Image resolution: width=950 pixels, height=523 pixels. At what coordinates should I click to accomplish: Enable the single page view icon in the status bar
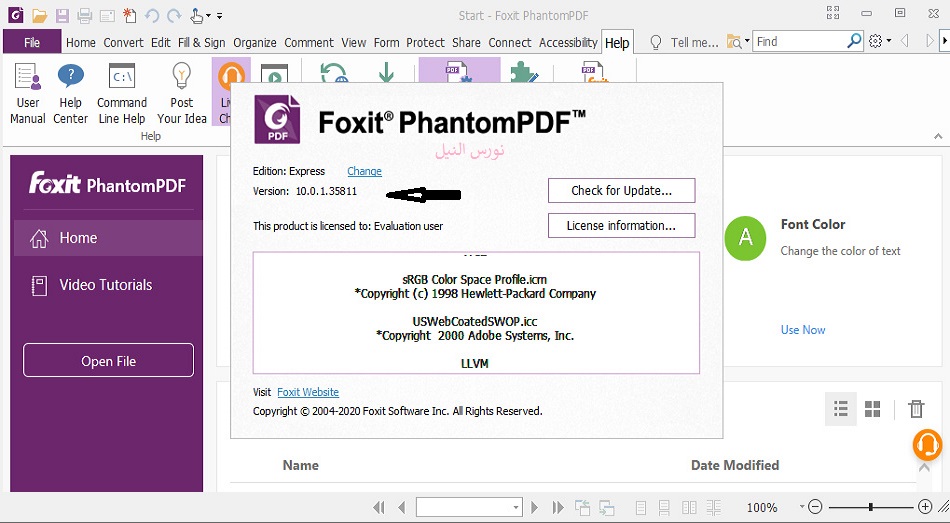641,508
